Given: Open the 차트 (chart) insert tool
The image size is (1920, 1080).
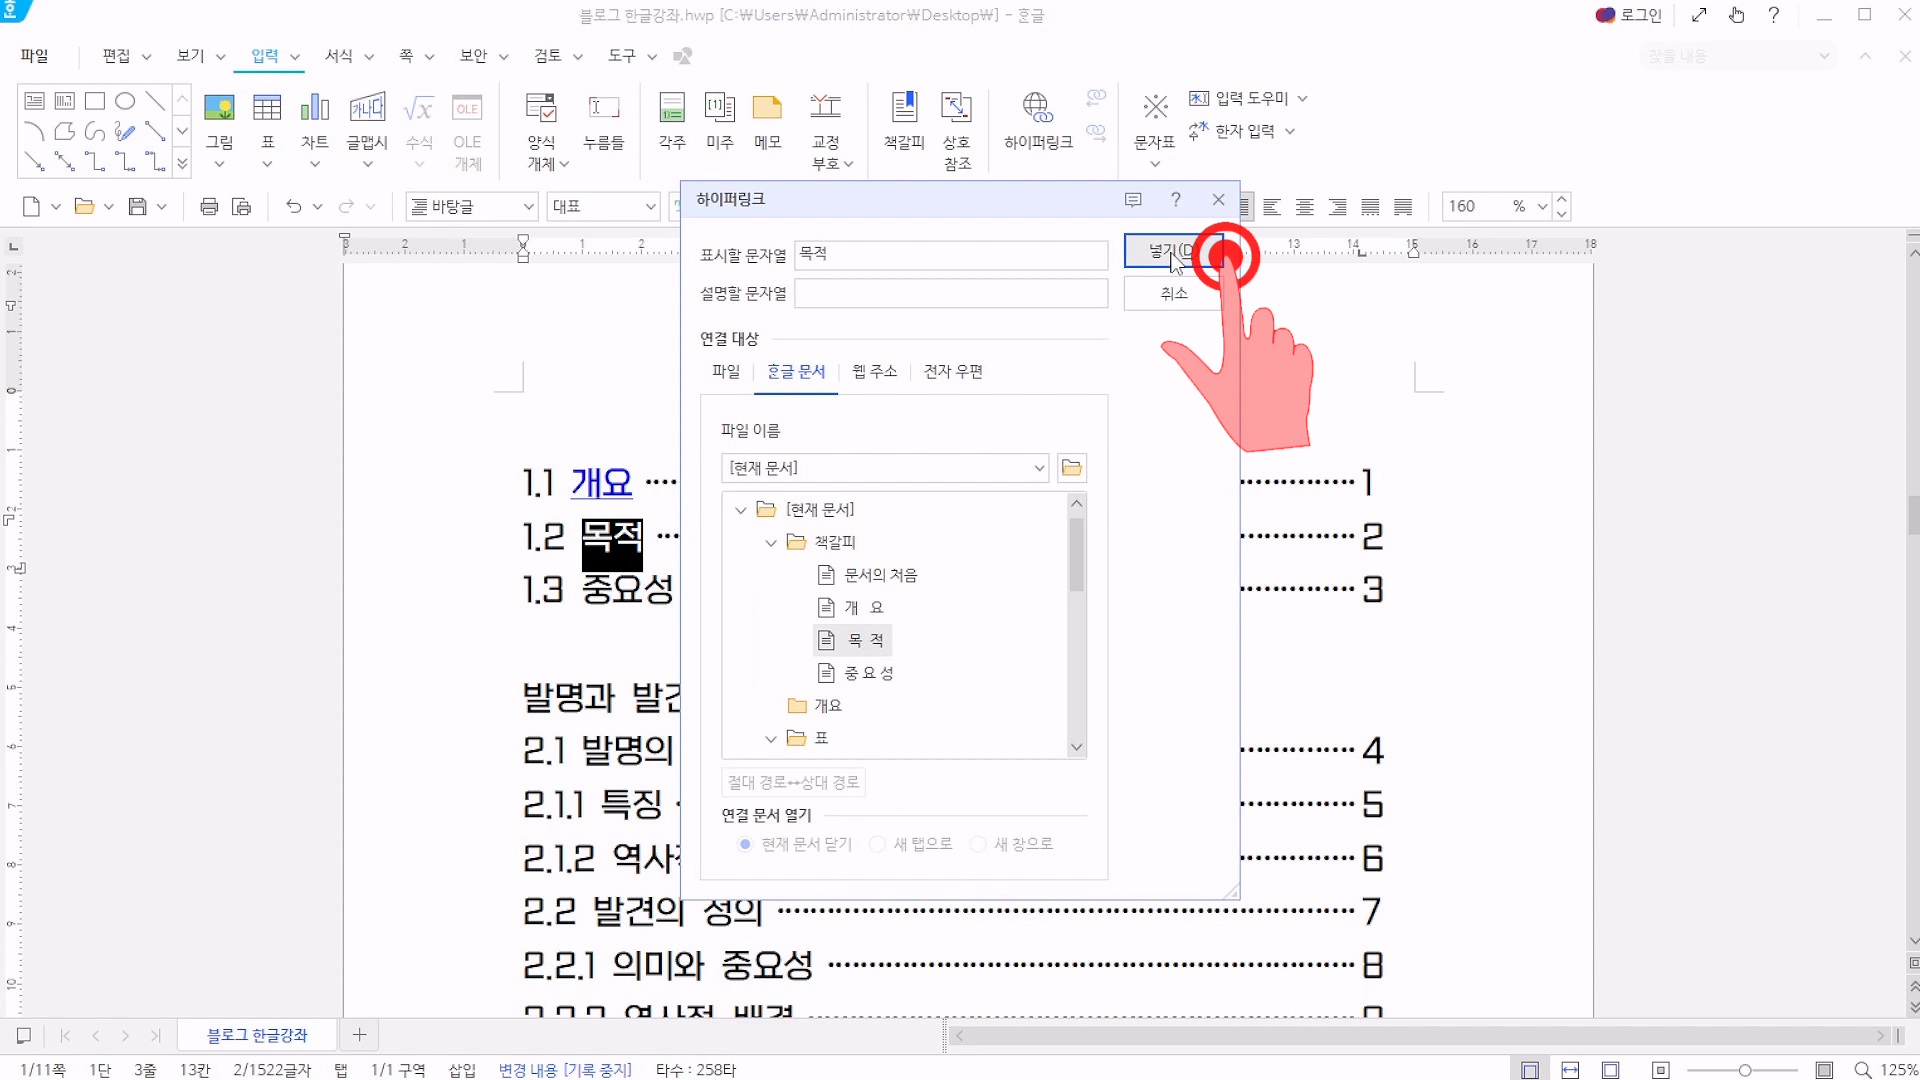Looking at the screenshot, I should tap(314, 108).
